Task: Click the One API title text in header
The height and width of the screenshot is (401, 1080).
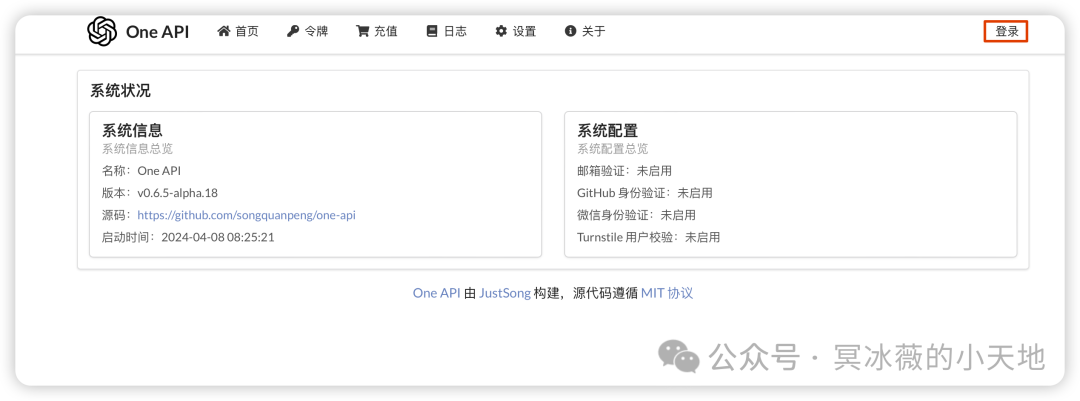Action: [x=157, y=32]
